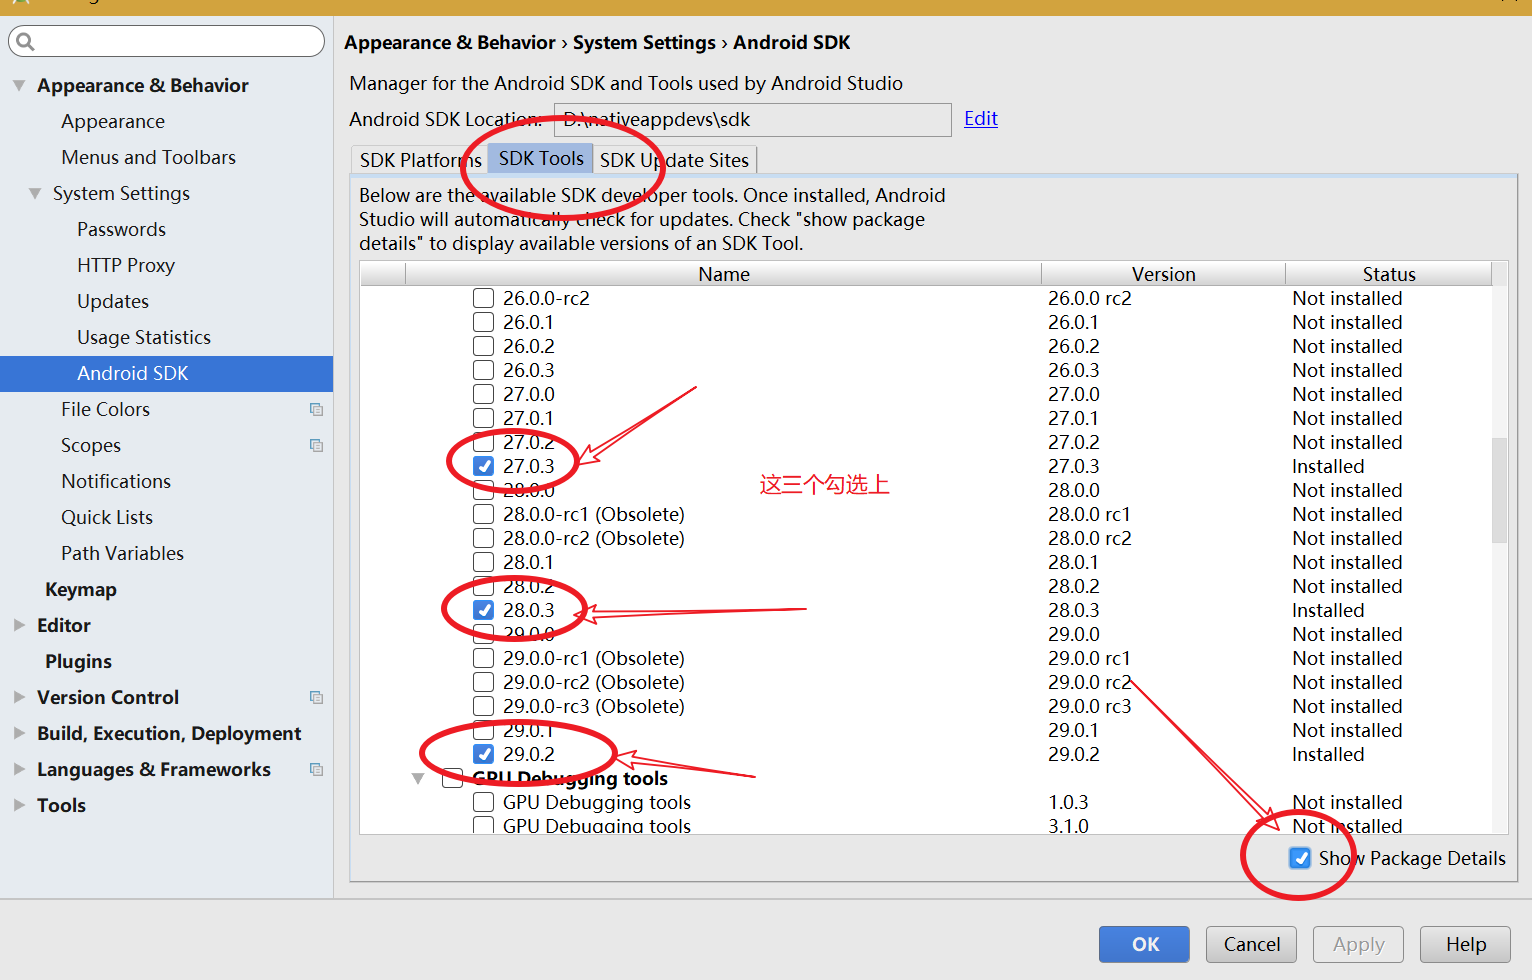Click the project-level icon beside Version Control
The image size is (1532, 980).
click(x=316, y=697)
